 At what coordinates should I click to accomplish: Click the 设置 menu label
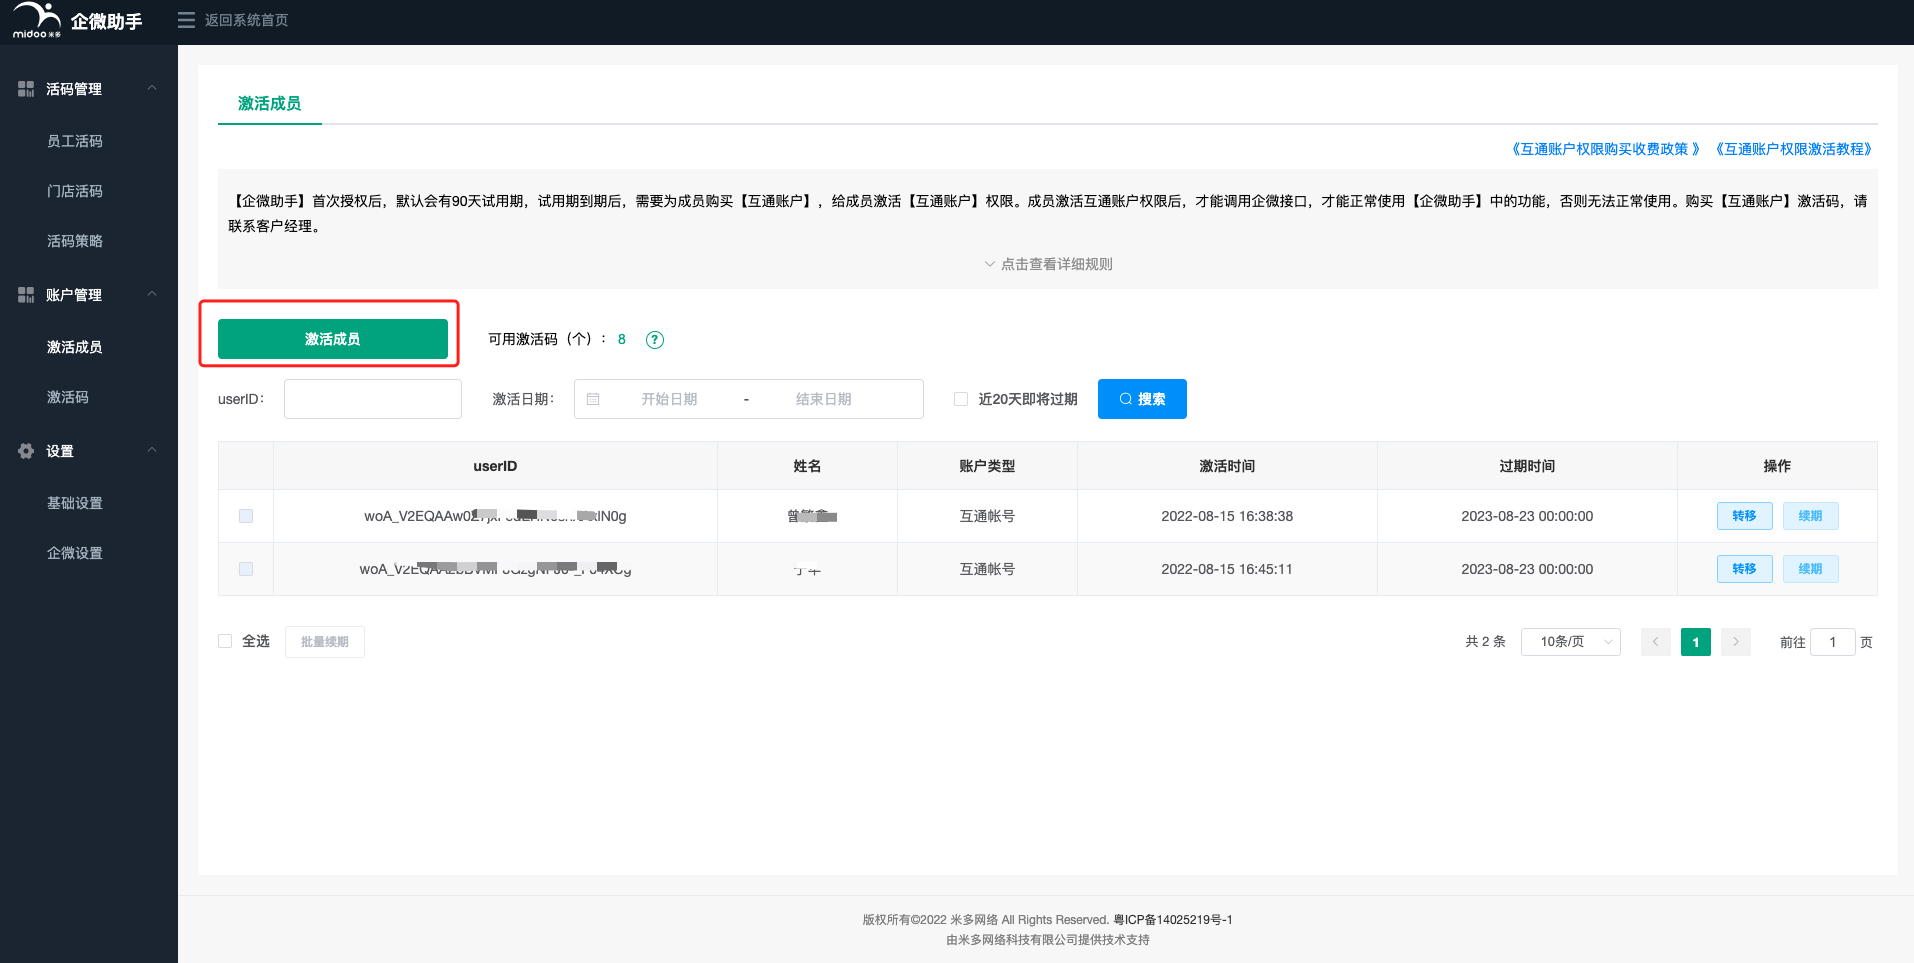pyautogui.click(x=60, y=451)
